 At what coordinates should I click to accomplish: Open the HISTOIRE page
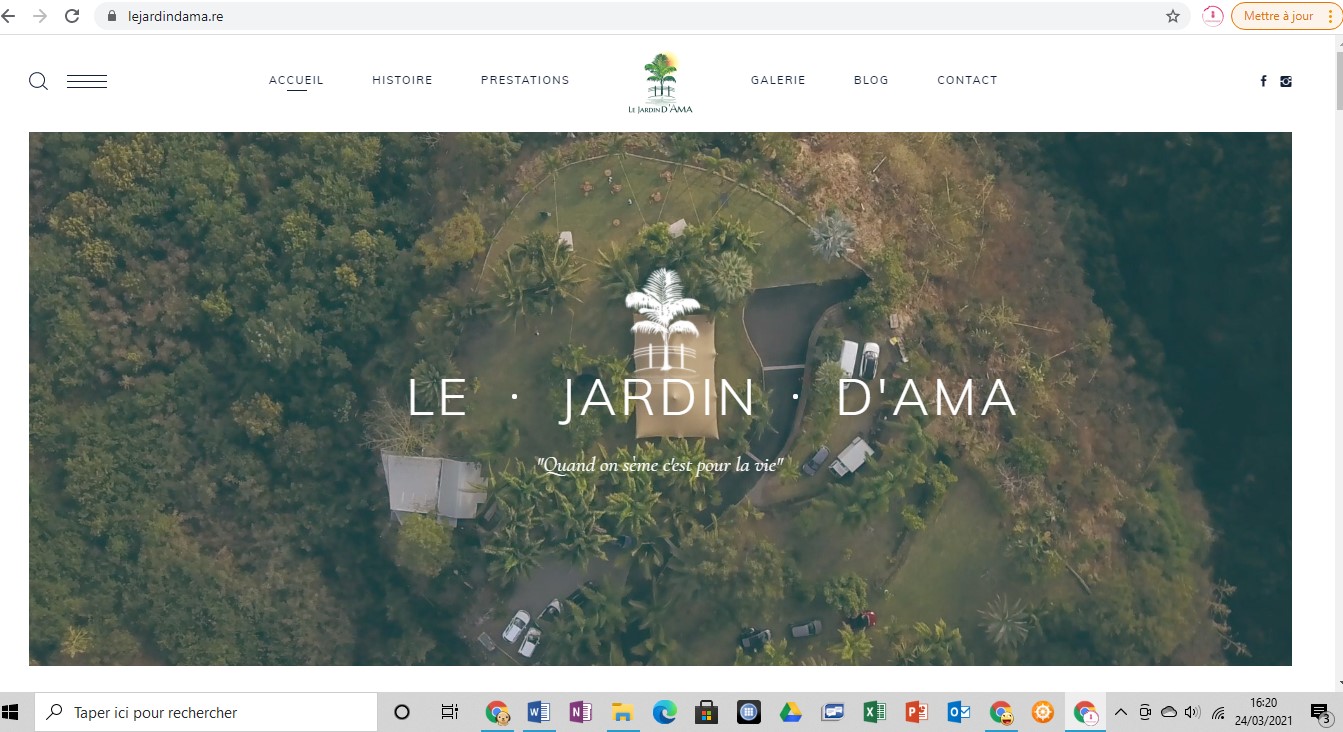point(402,80)
